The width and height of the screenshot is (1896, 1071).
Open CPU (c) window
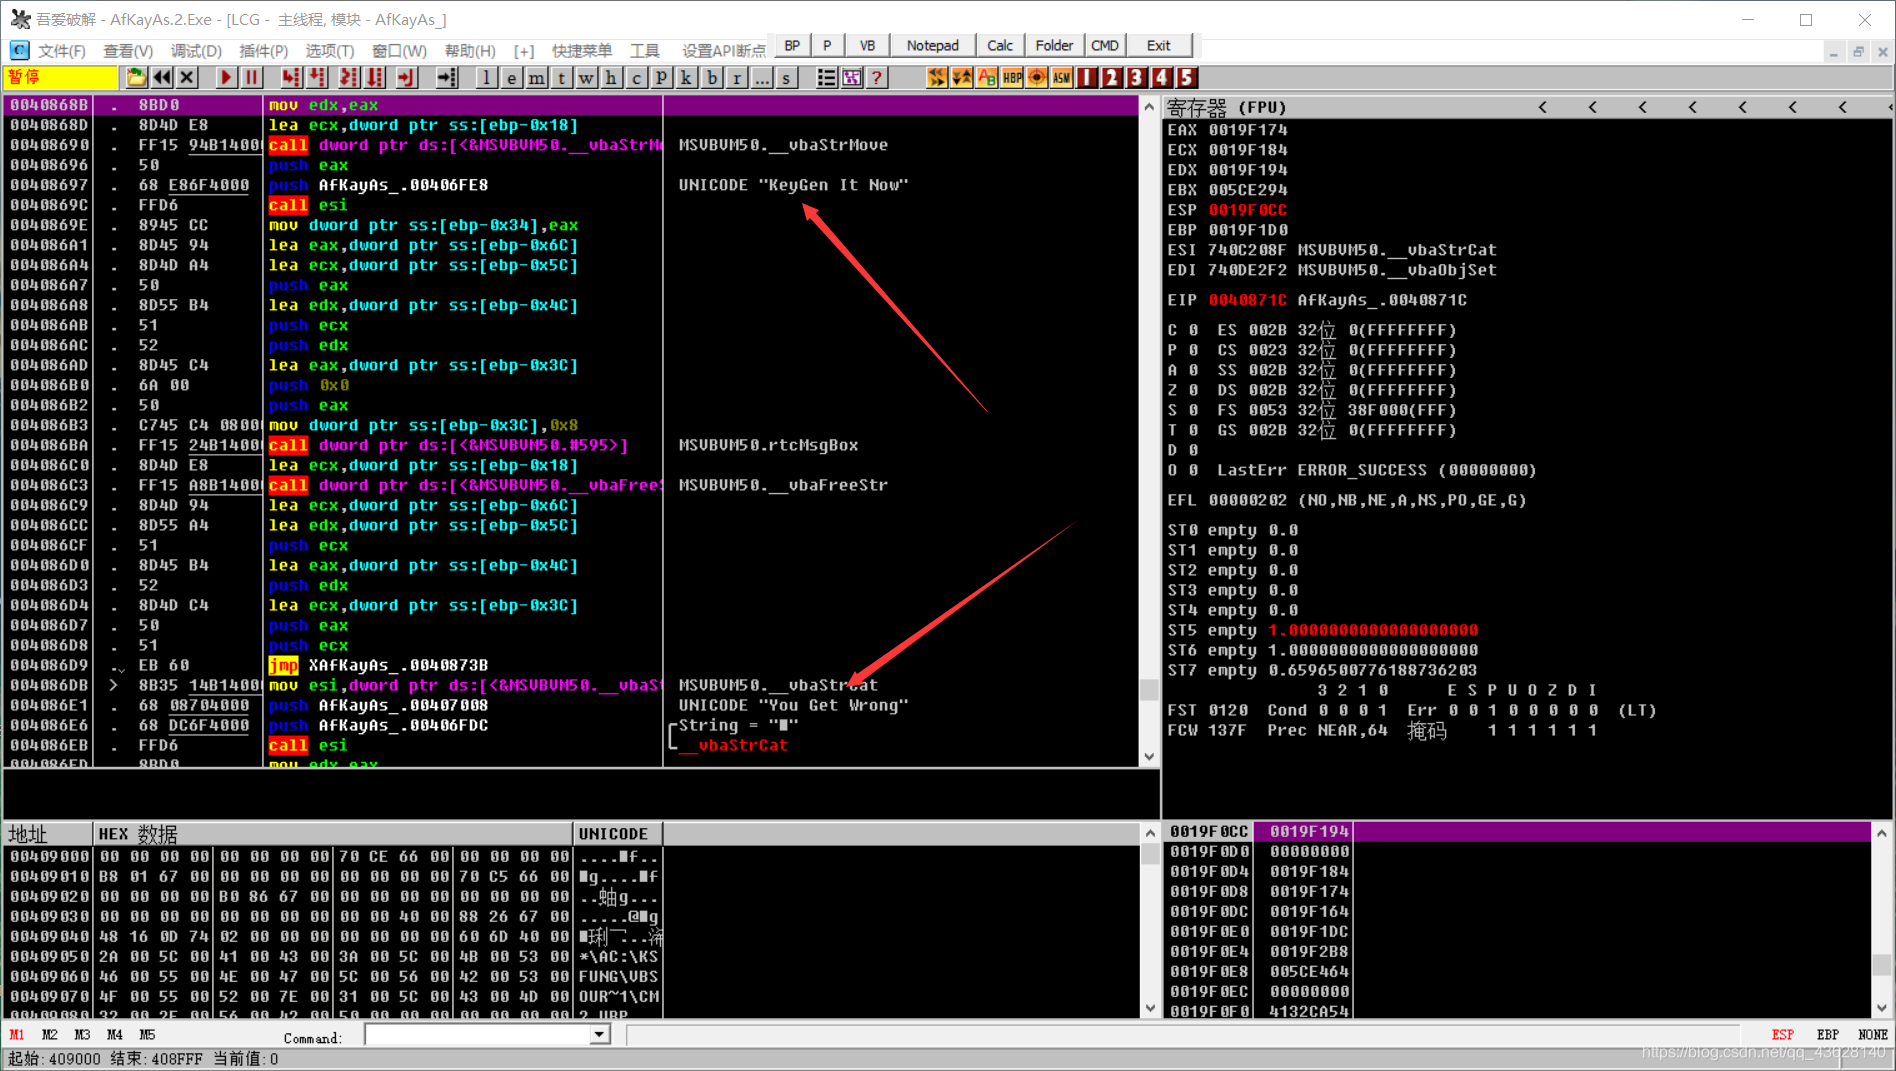(x=636, y=78)
